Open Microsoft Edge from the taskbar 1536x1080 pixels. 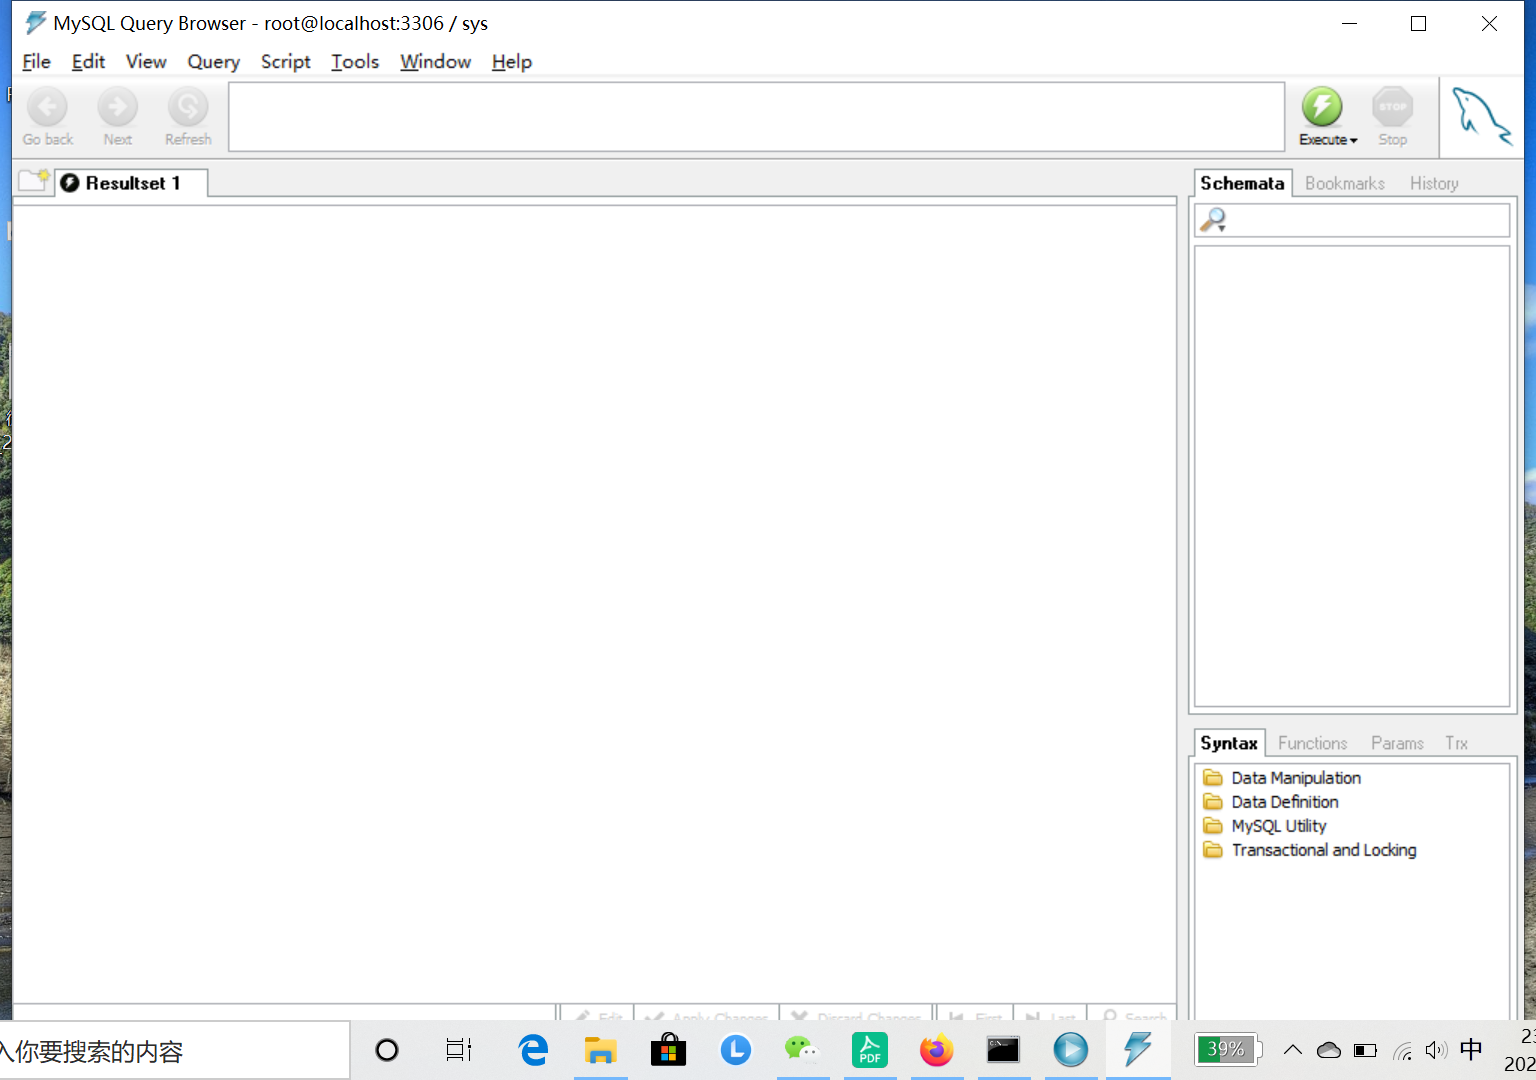tap(534, 1050)
